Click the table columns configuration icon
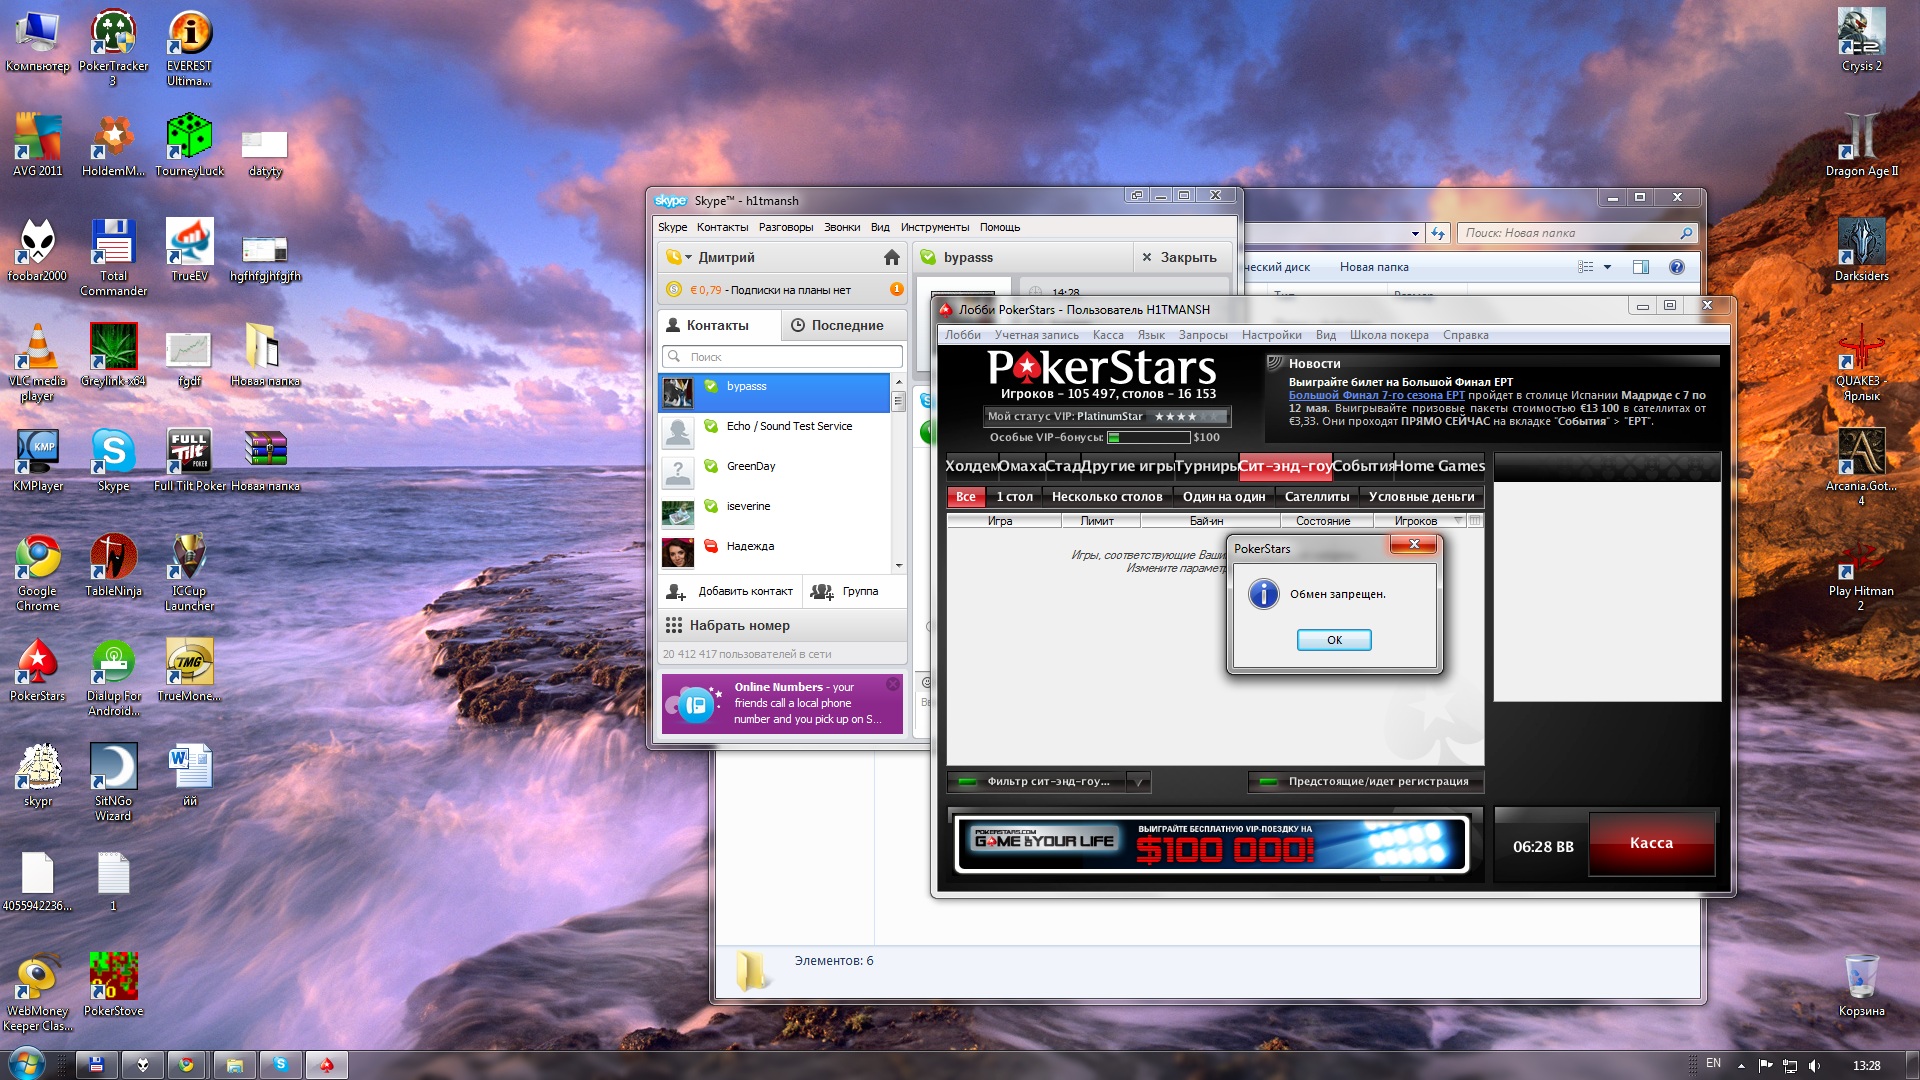The image size is (1920, 1080). [1475, 521]
